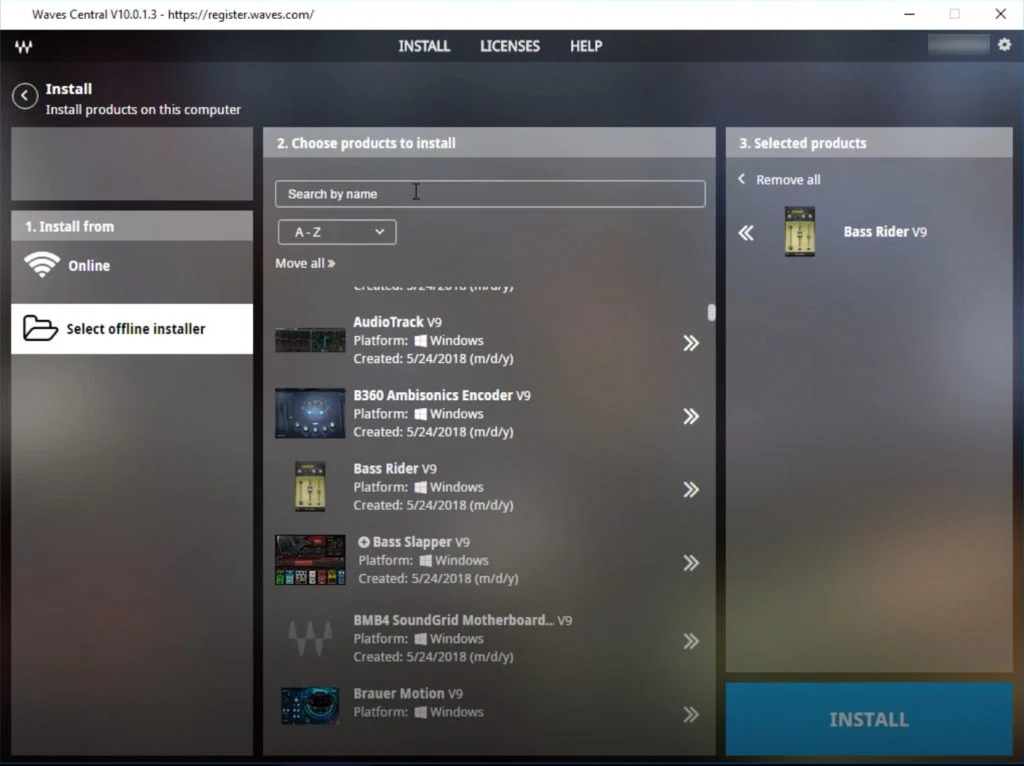Select the B360 Ambisonics Encoder V9 name
1024x766 pixels.
[441, 395]
